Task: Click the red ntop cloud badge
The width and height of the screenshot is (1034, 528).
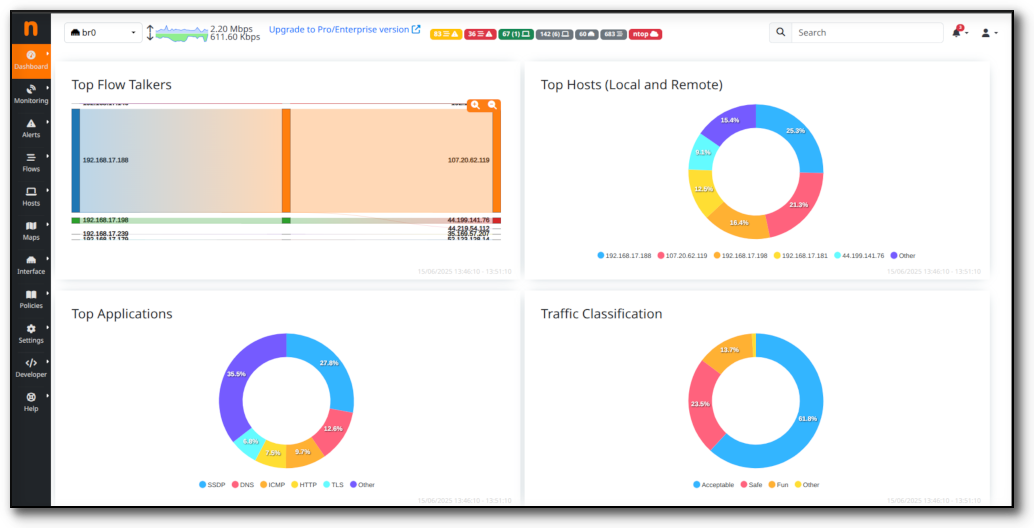Action: click(645, 34)
